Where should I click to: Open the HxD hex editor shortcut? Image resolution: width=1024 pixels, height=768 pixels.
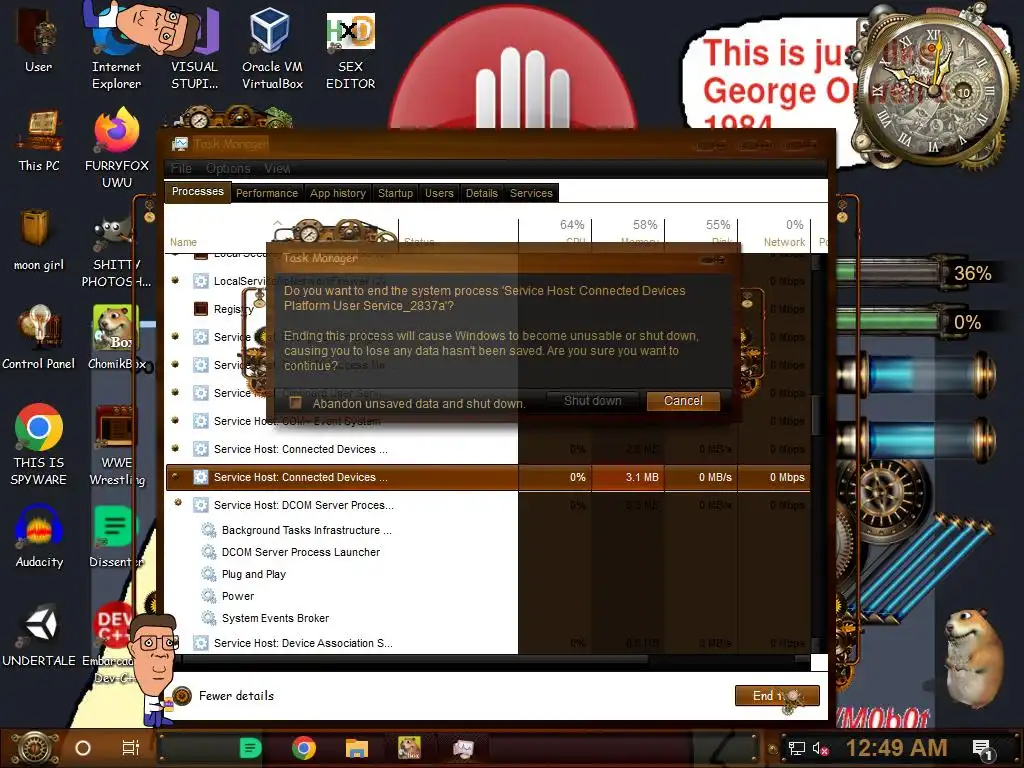[x=351, y=49]
